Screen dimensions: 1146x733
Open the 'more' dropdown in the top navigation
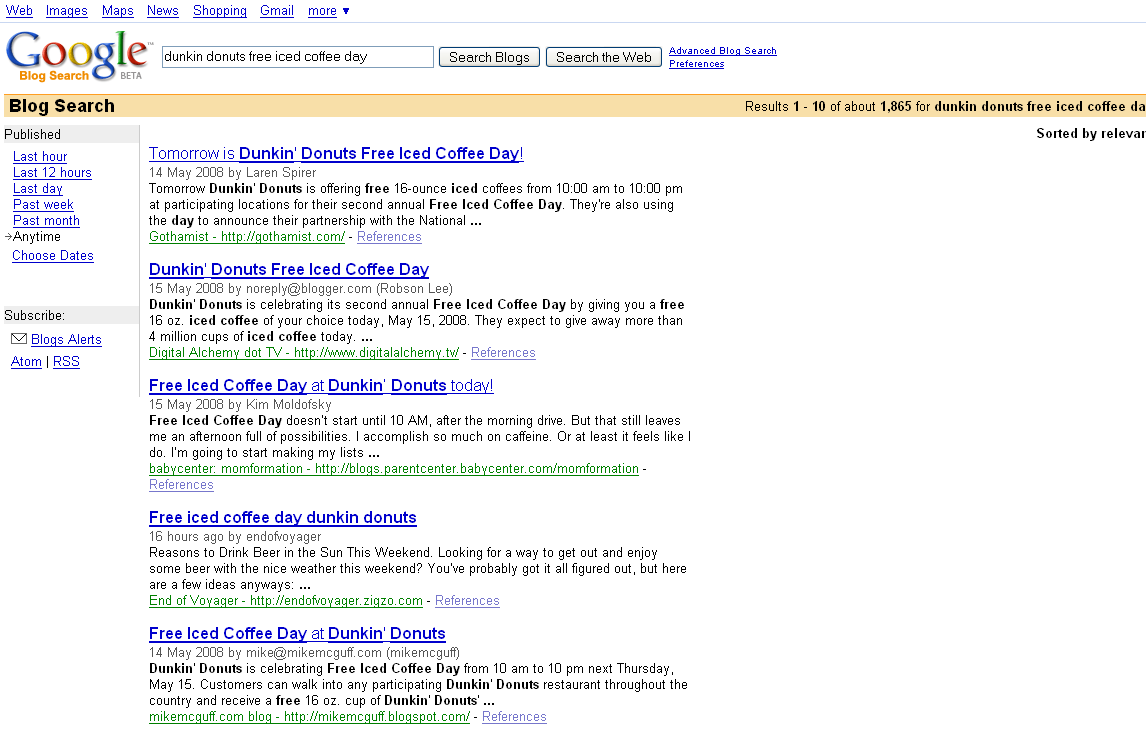pyautogui.click(x=328, y=11)
